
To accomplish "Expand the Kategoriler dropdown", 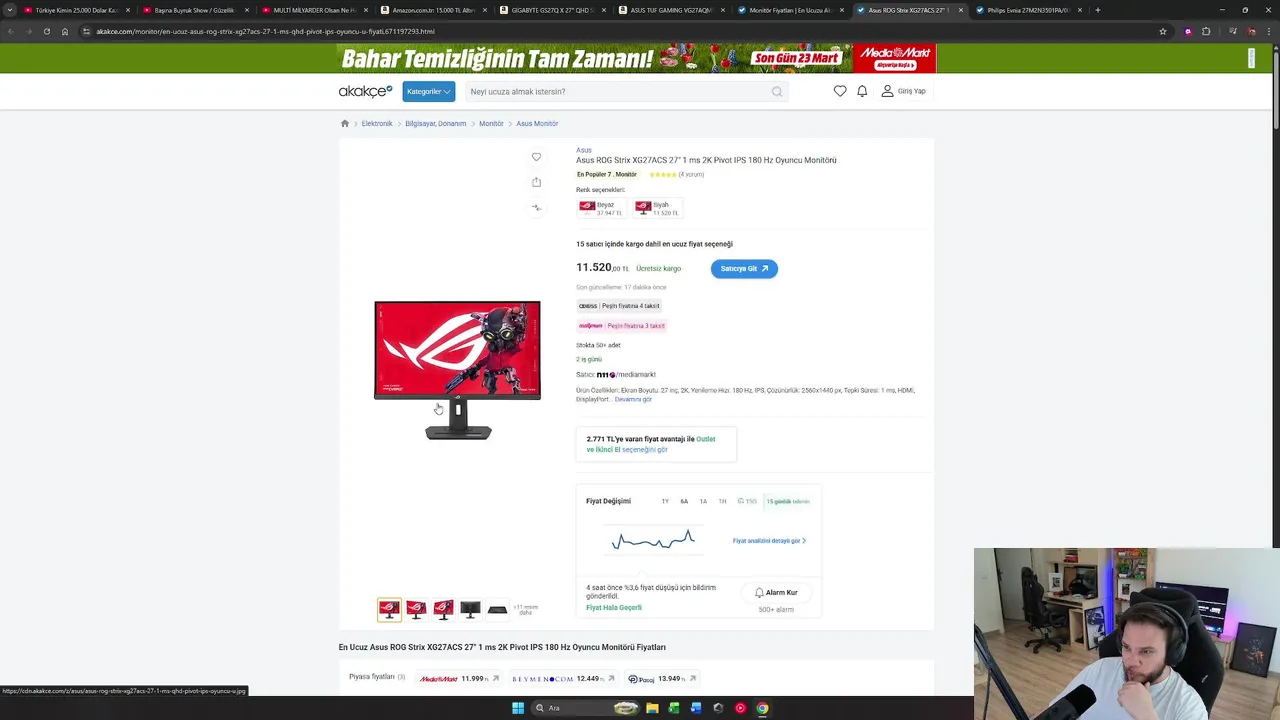I will 428,91.
